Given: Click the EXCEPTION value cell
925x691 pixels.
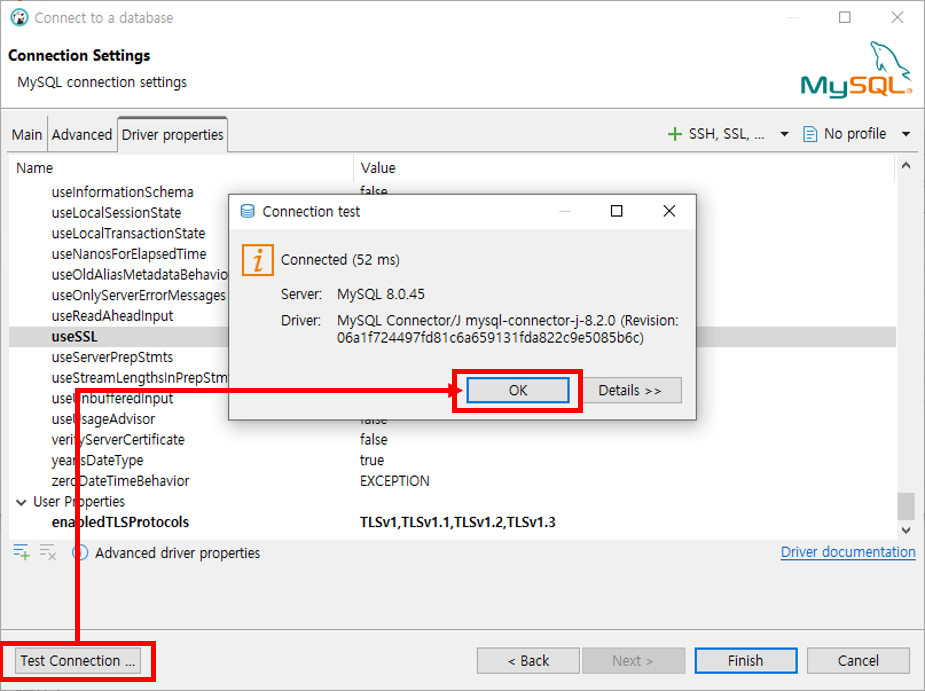Looking at the screenshot, I should [395, 482].
